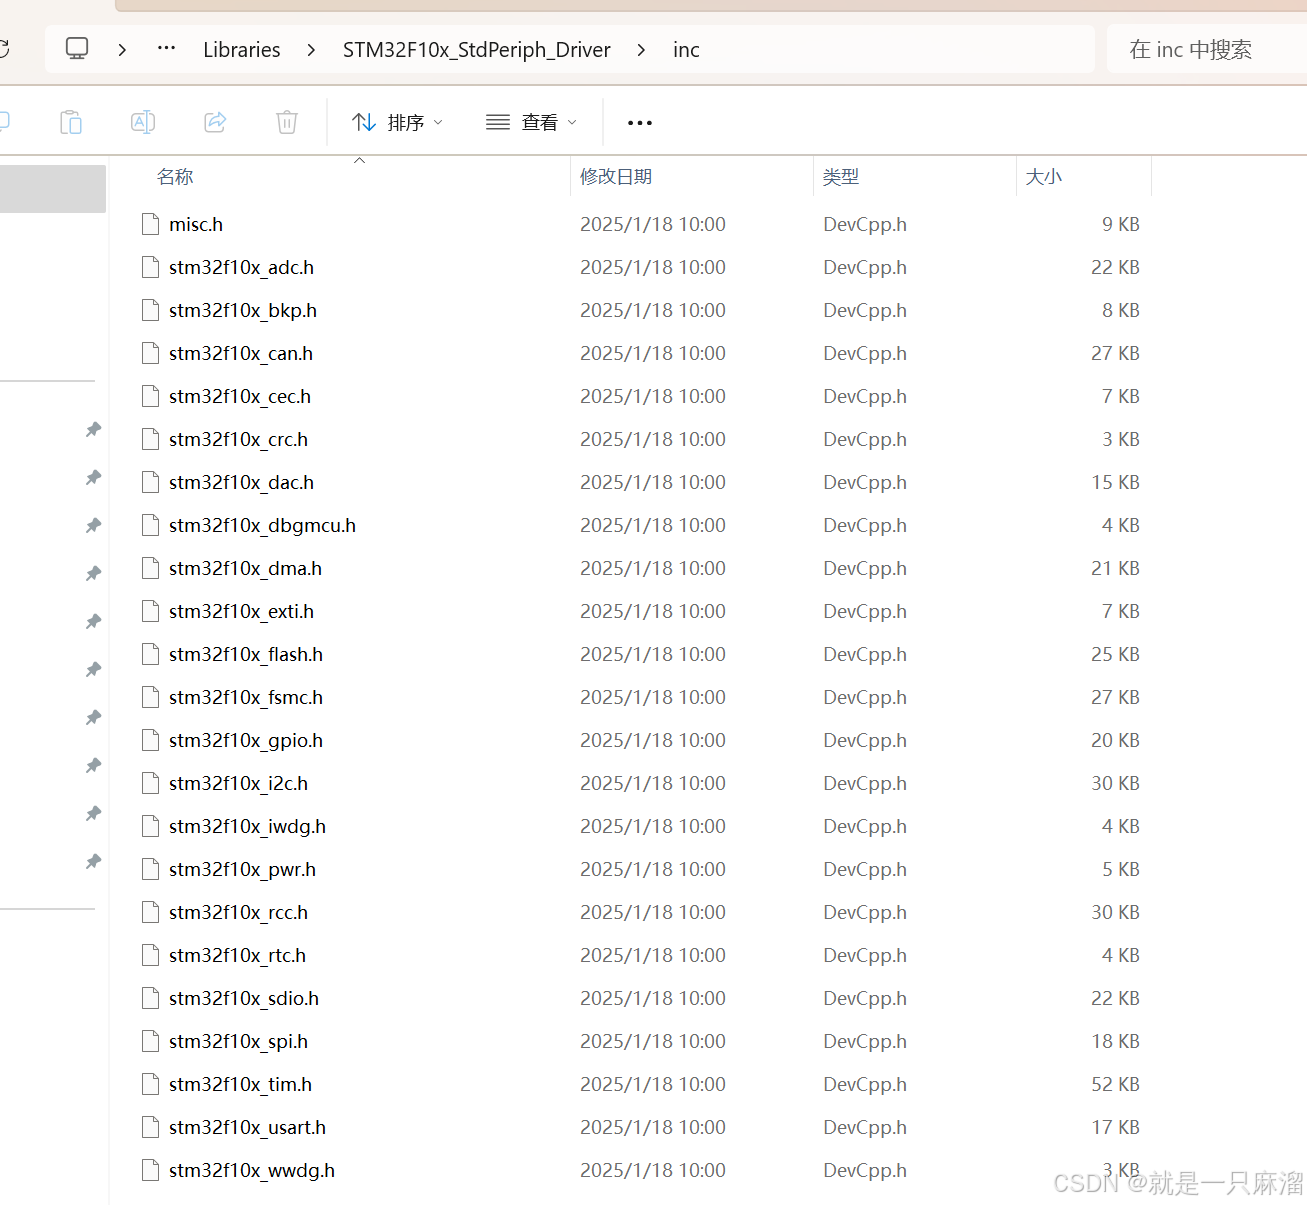
Task: Expand the chevron after Libraries
Action: pos(312,50)
